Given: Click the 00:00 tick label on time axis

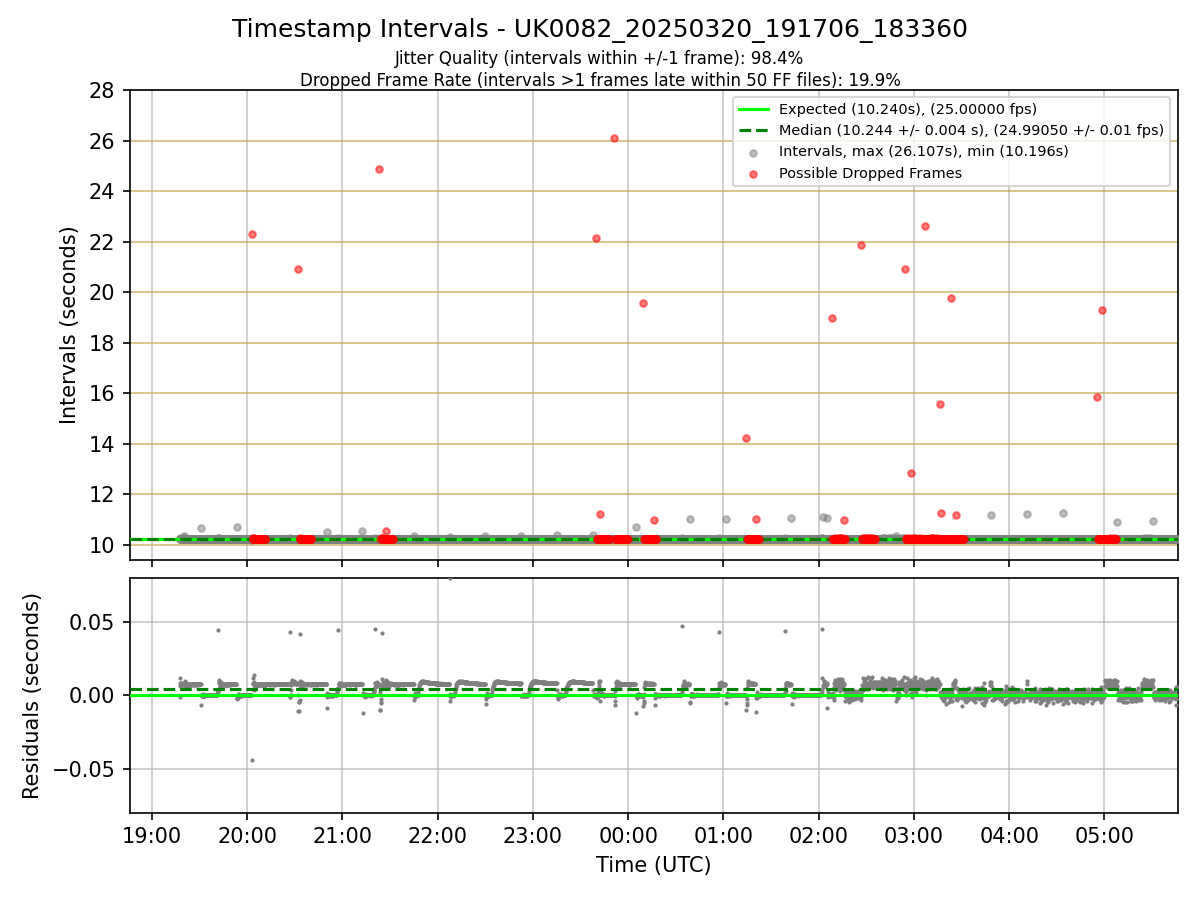Looking at the screenshot, I should click(x=628, y=835).
